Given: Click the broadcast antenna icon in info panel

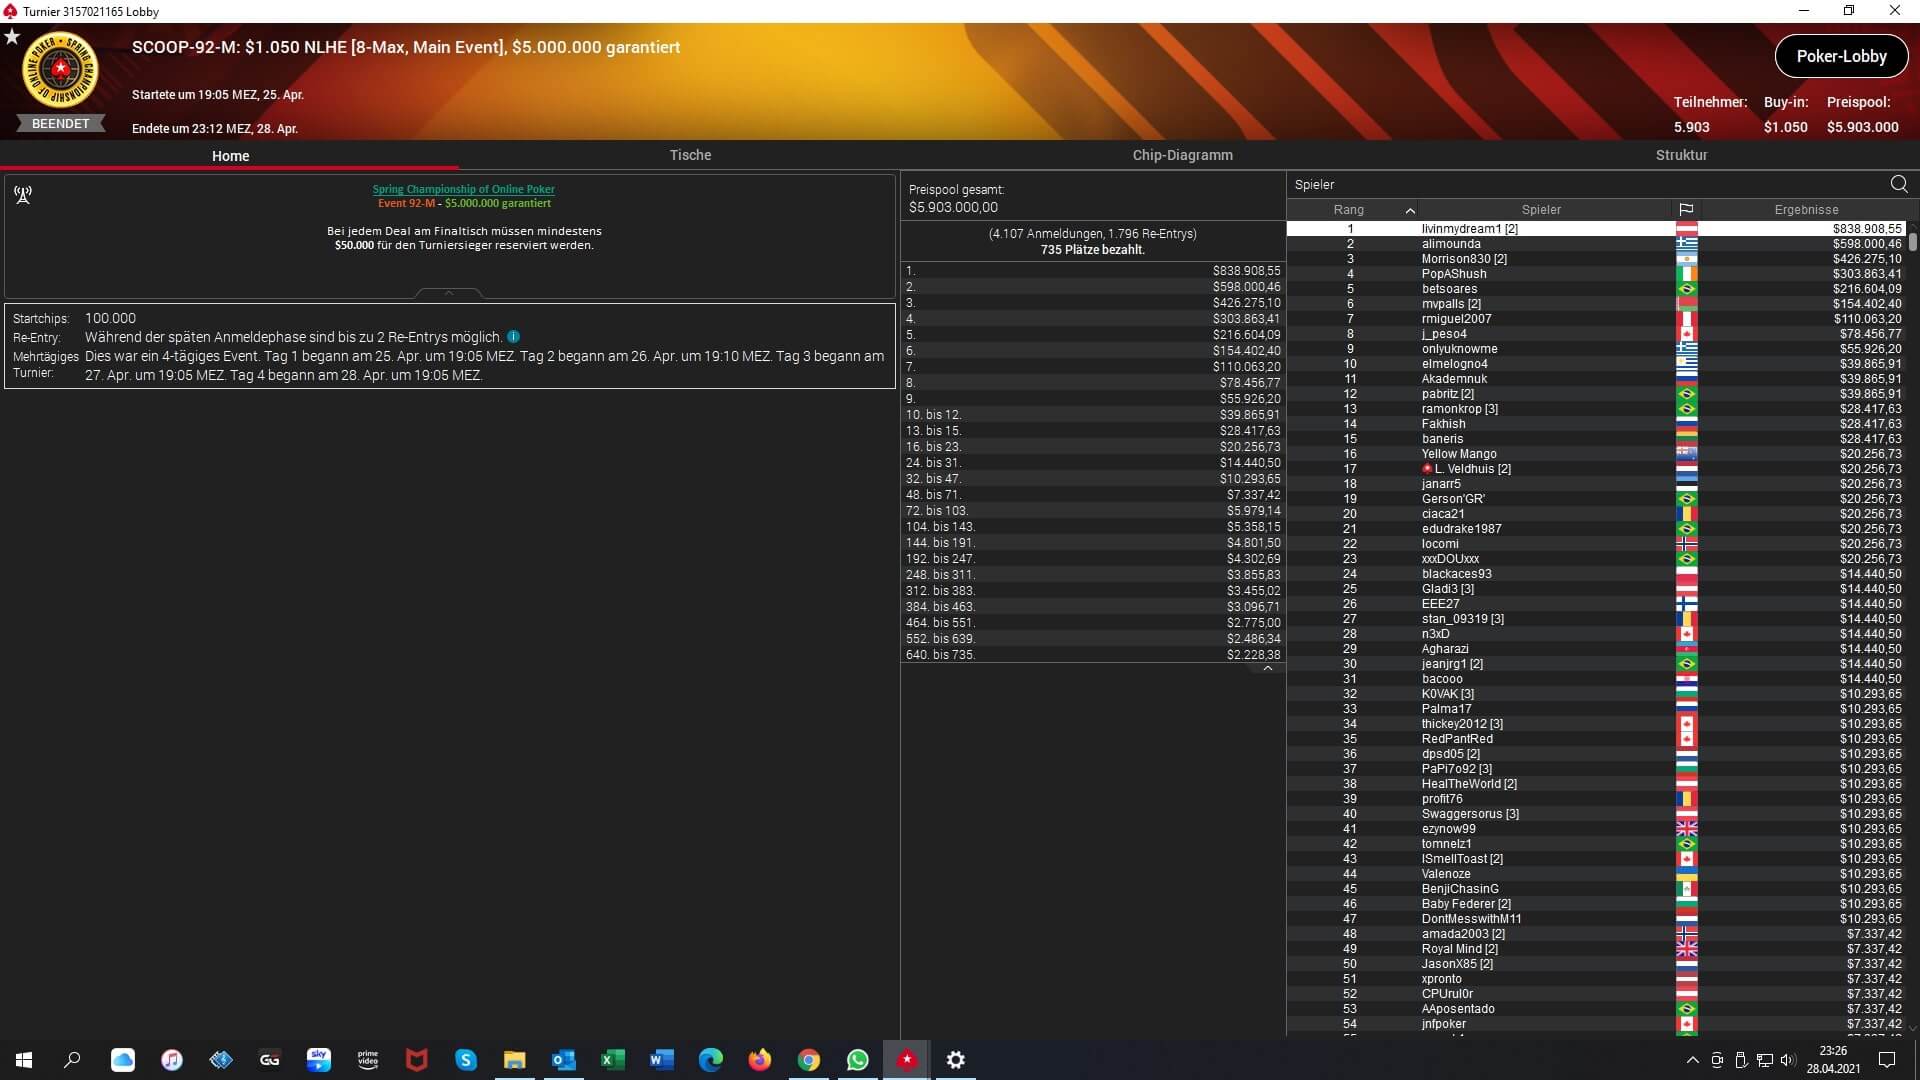Looking at the screenshot, I should tap(23, 194).
